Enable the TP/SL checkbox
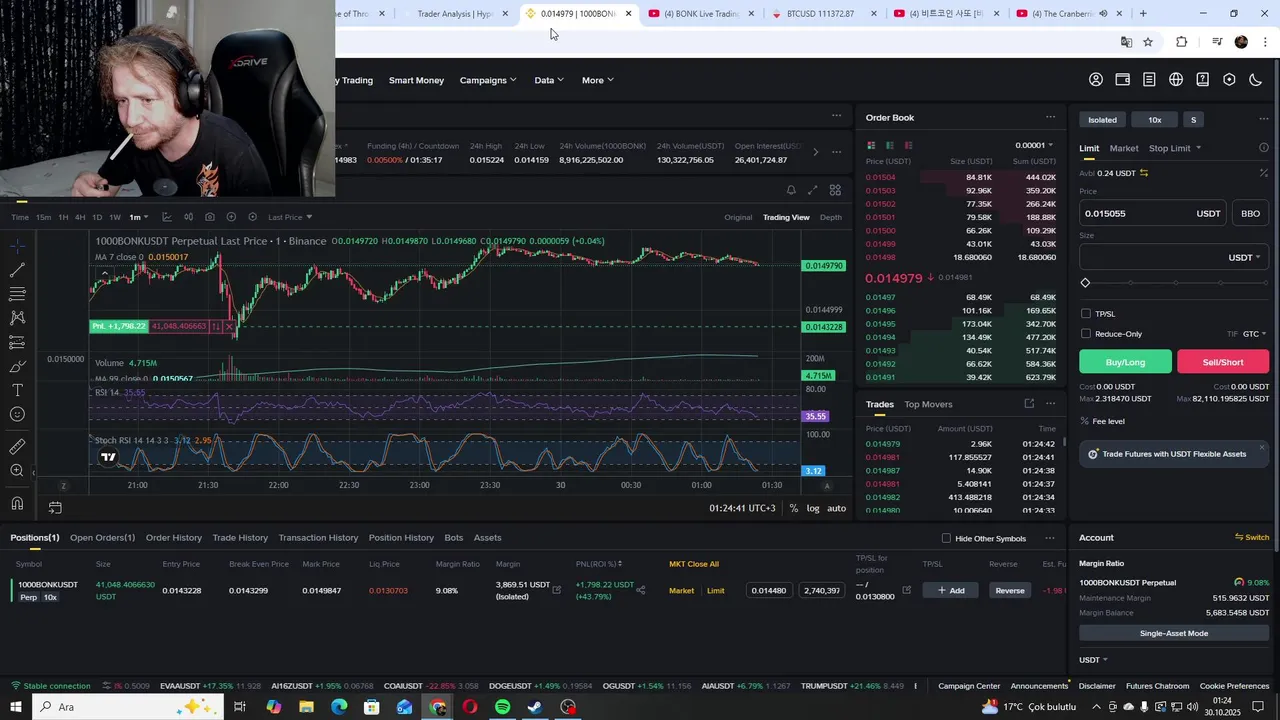 click(x=1086, y=314)
